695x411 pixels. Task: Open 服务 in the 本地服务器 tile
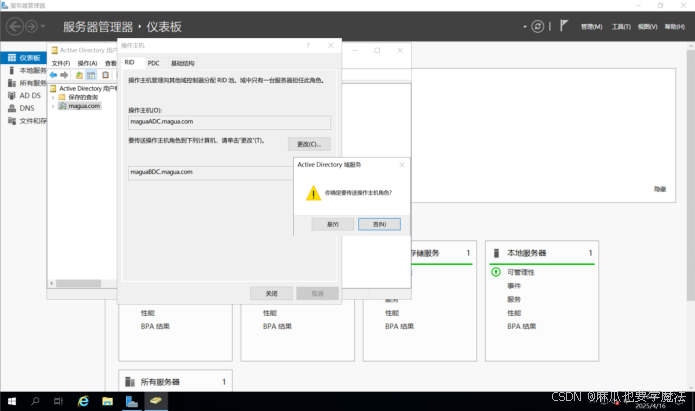(x=514, y=299)
